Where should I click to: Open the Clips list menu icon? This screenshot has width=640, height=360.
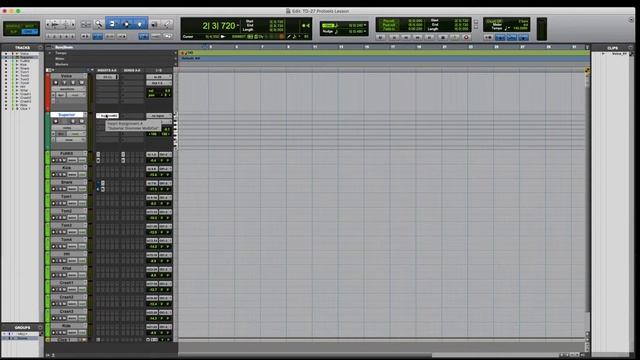[x=631, y=47]
